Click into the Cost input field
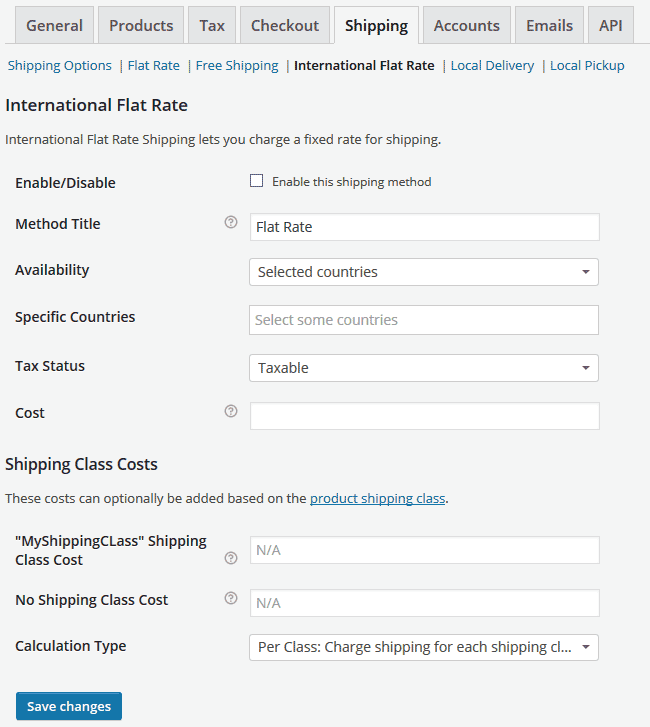 (x=425, y=416)
